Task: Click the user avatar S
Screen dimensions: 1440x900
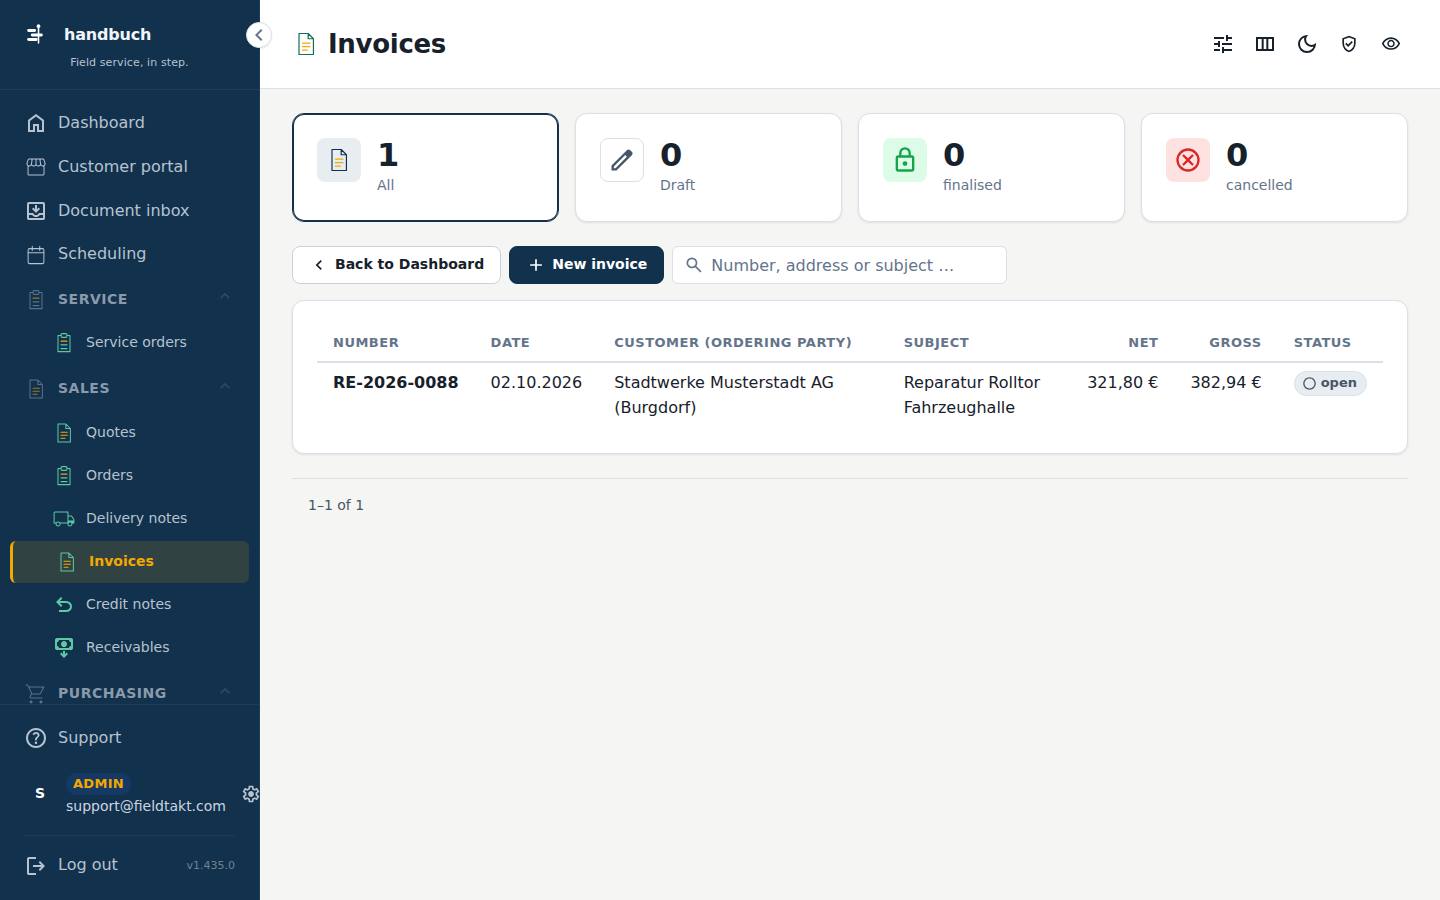Action: point(40,793)
